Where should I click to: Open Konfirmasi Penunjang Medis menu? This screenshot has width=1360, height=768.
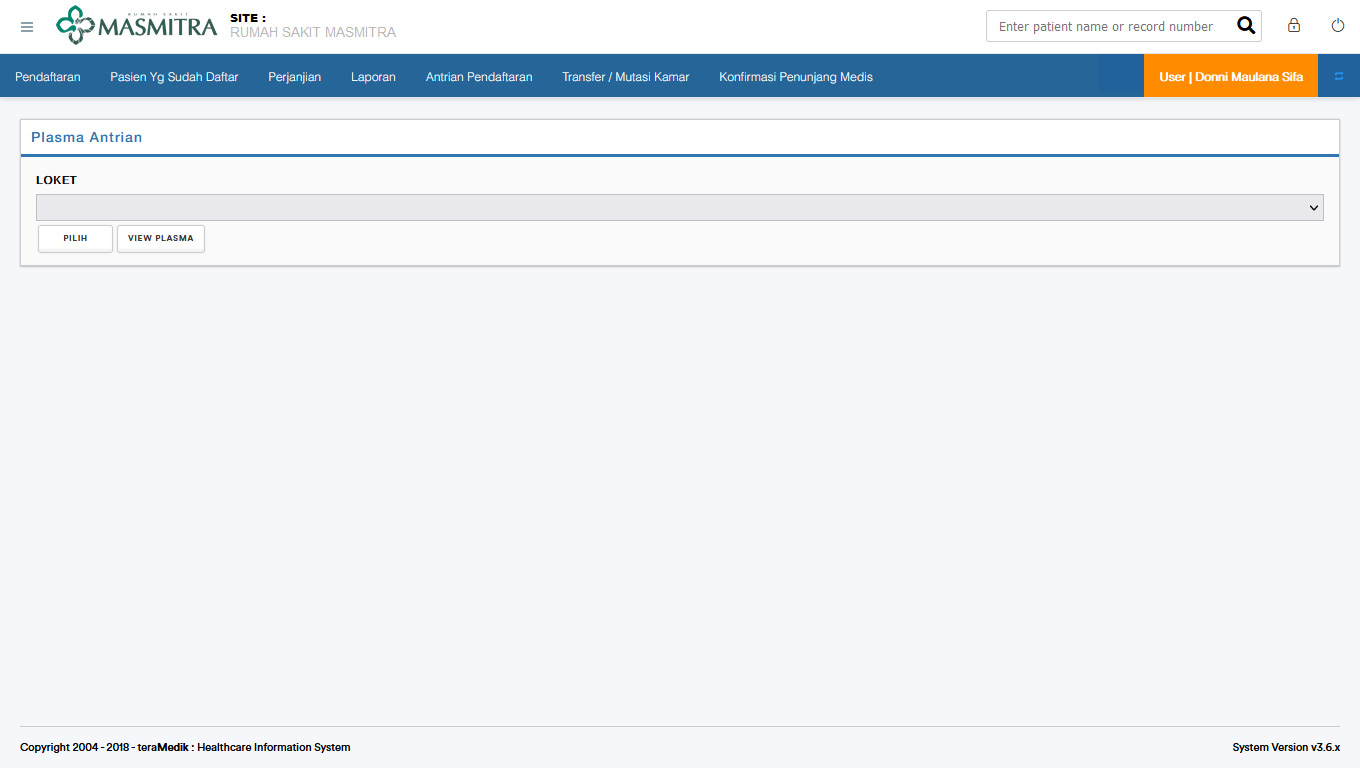tap(796, 76)
